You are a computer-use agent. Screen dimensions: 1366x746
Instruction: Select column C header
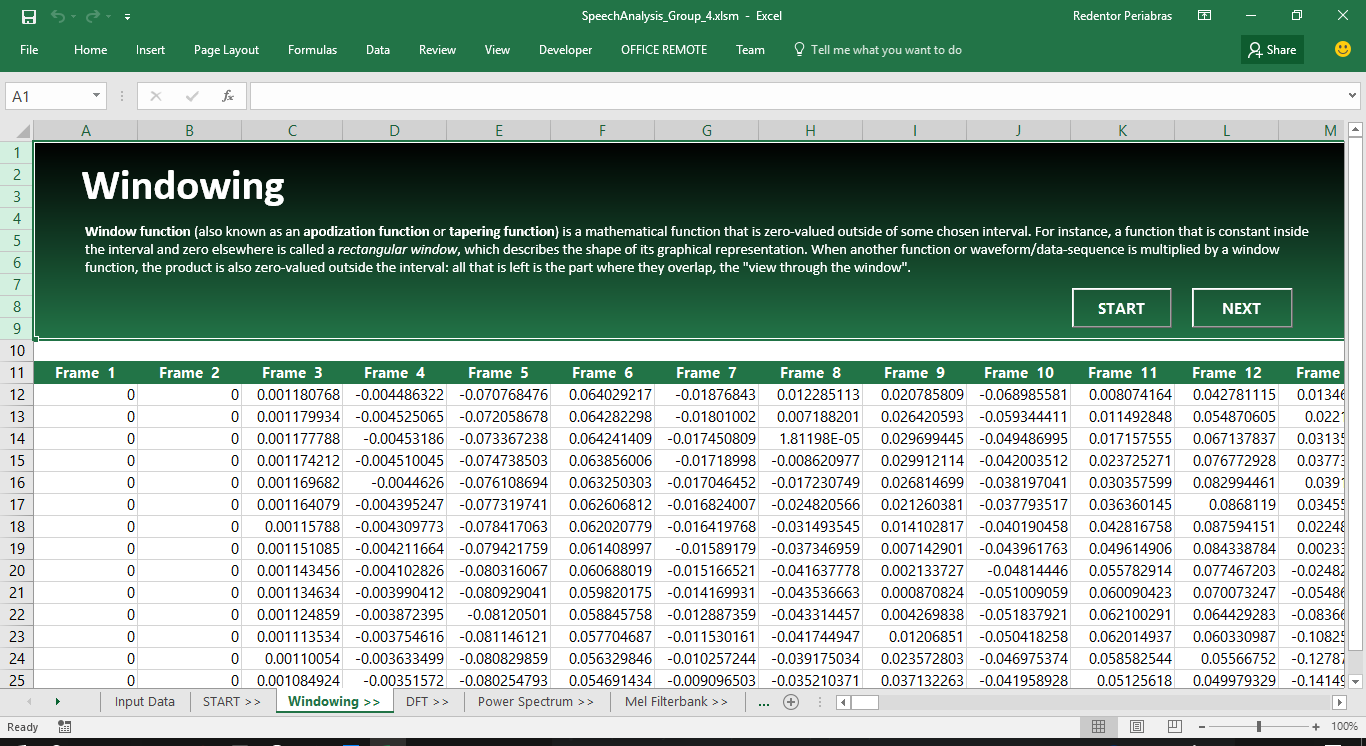click(292, 131)
